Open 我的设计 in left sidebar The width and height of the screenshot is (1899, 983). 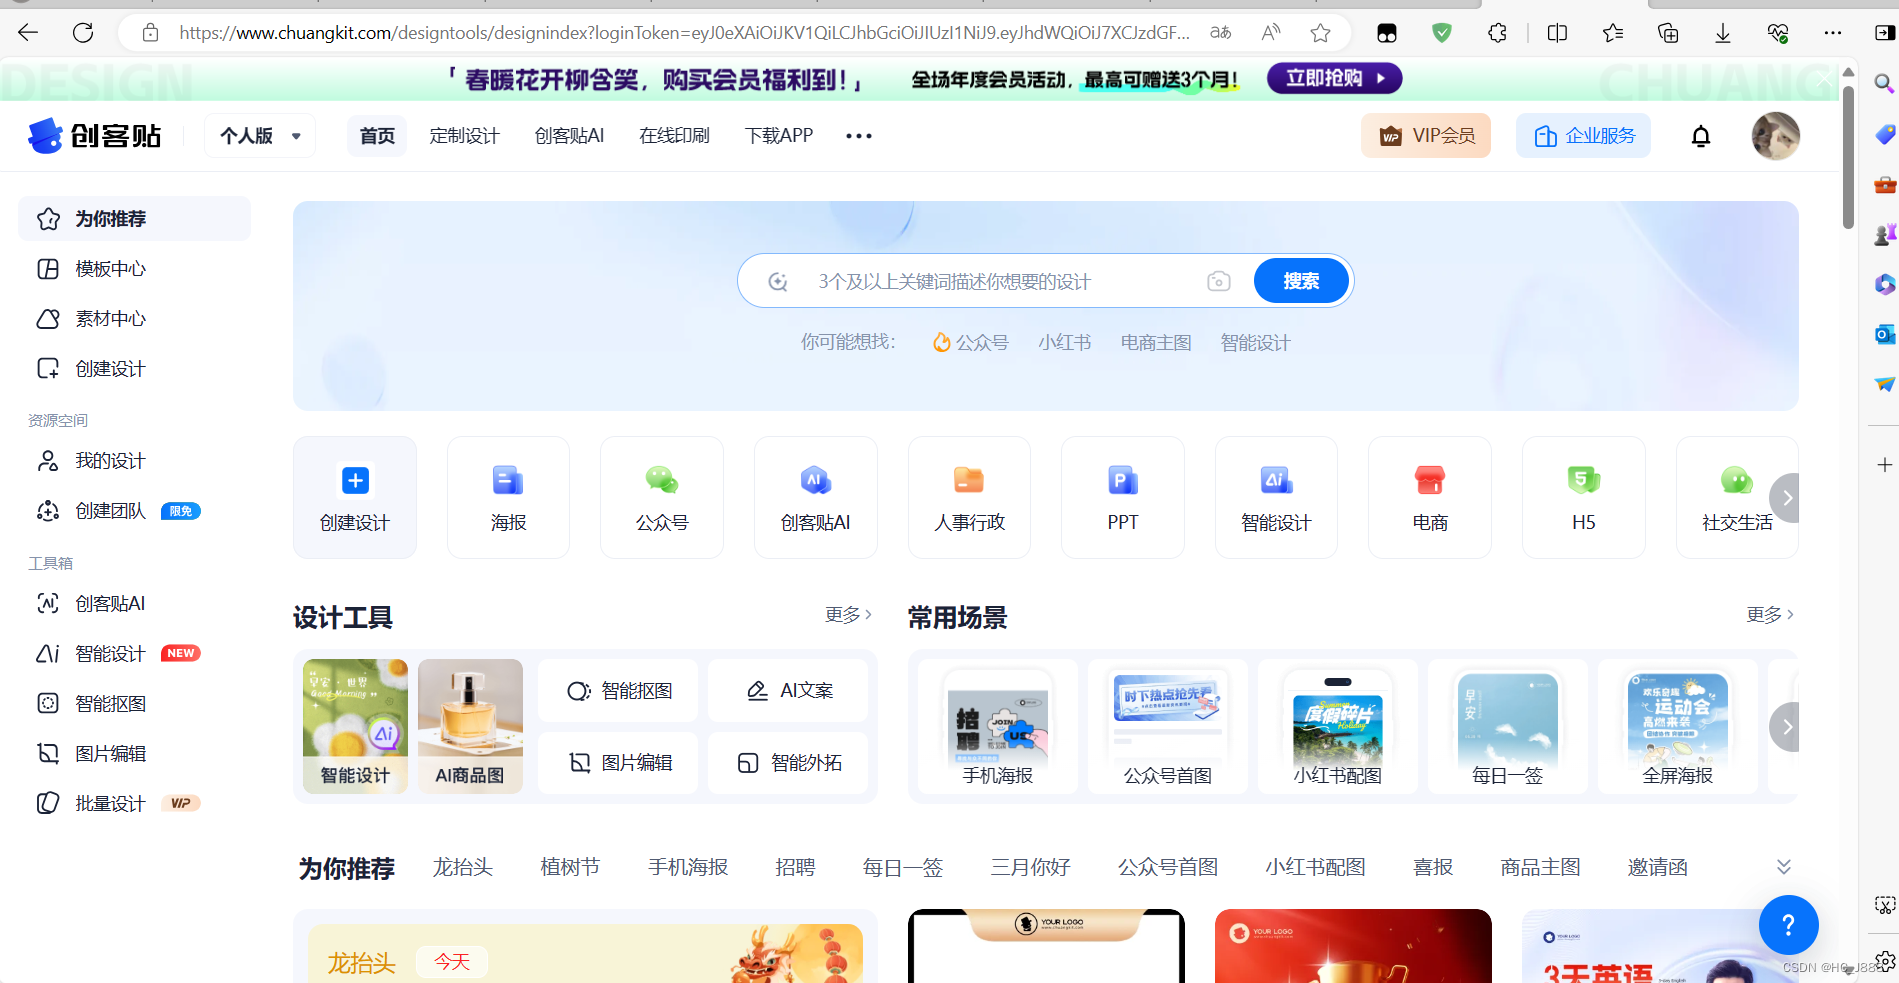pyautogui.click(x=134, y=461)
